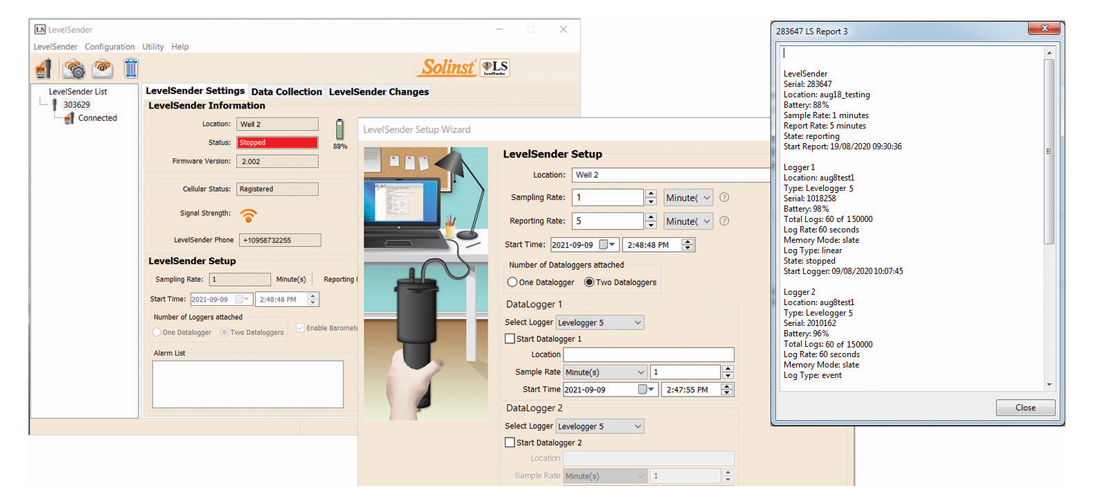Click the Sampling Rate stepper in wizard
Viewport: 1100px width, 497px height.
tap(651, 198)
